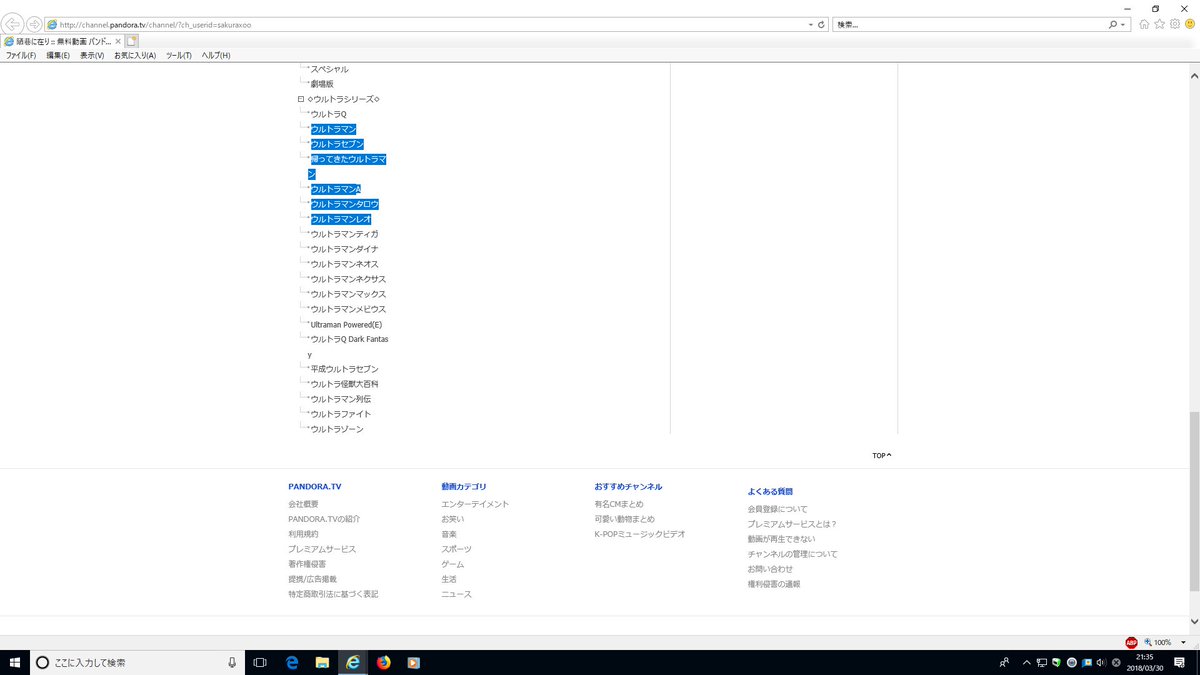Viewport: 1200px width, 675px height.
Task: Open the 編集(E) menu
Action: pos(58,55)
